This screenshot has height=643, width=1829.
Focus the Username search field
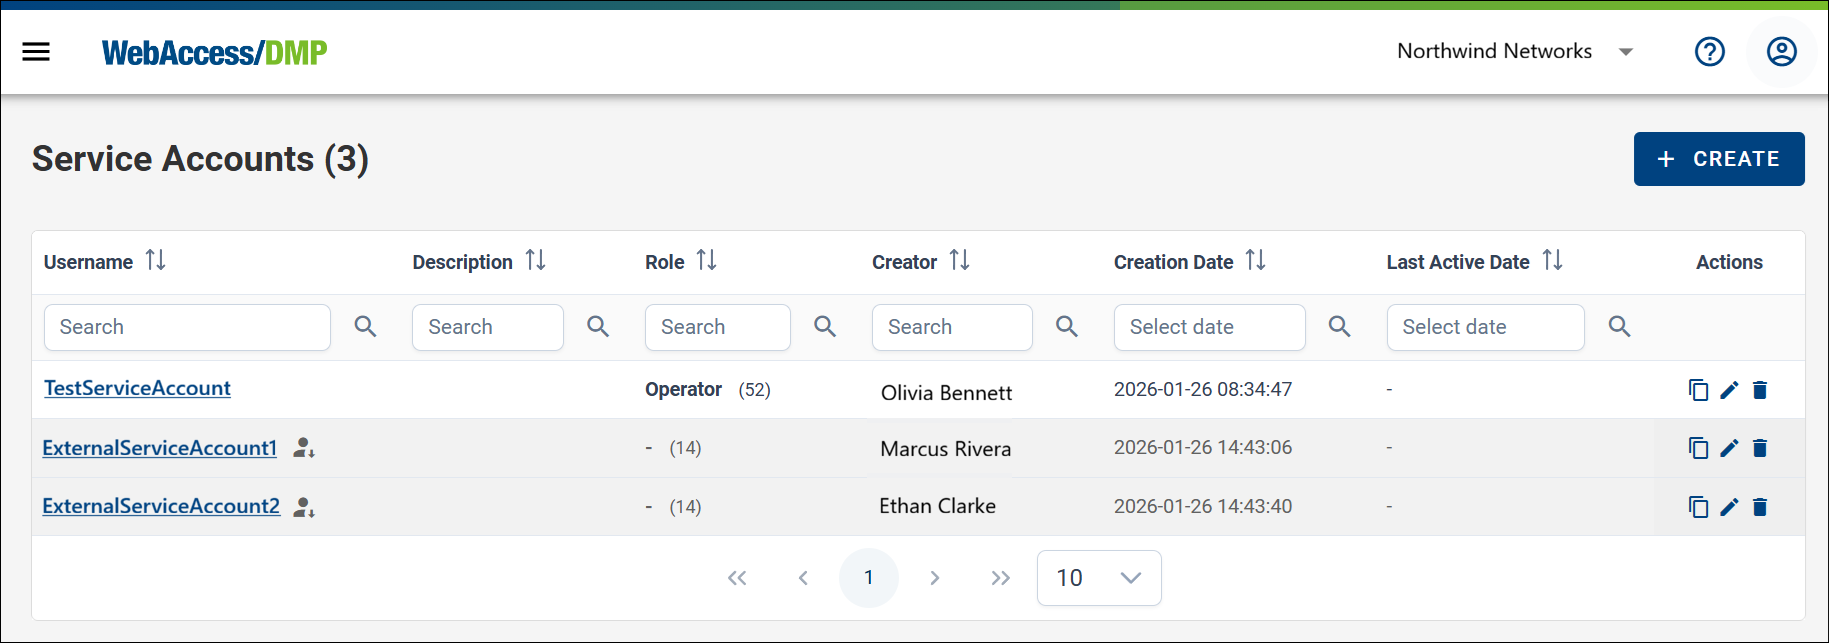click(187, 327)
